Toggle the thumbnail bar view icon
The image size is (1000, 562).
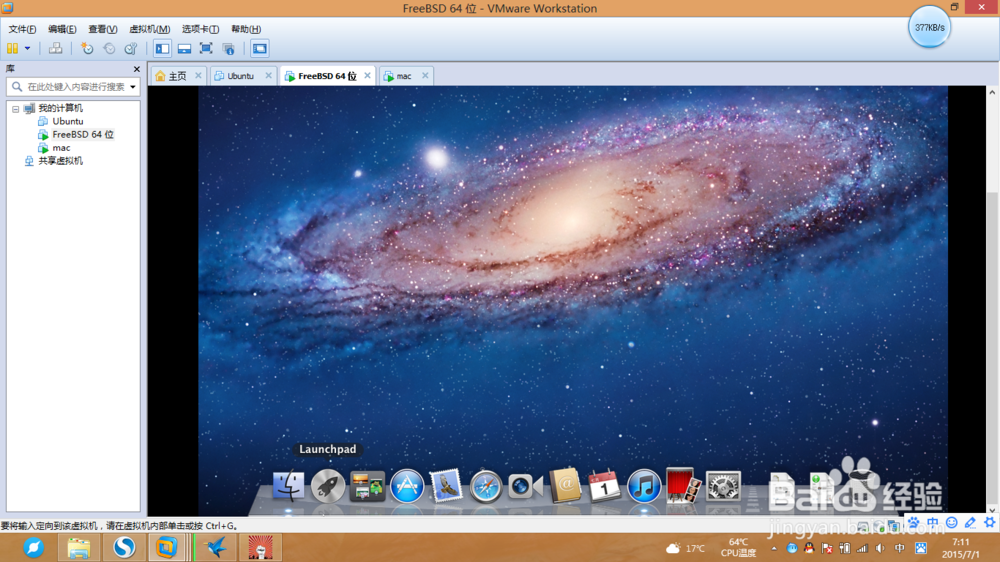[184, 48]
